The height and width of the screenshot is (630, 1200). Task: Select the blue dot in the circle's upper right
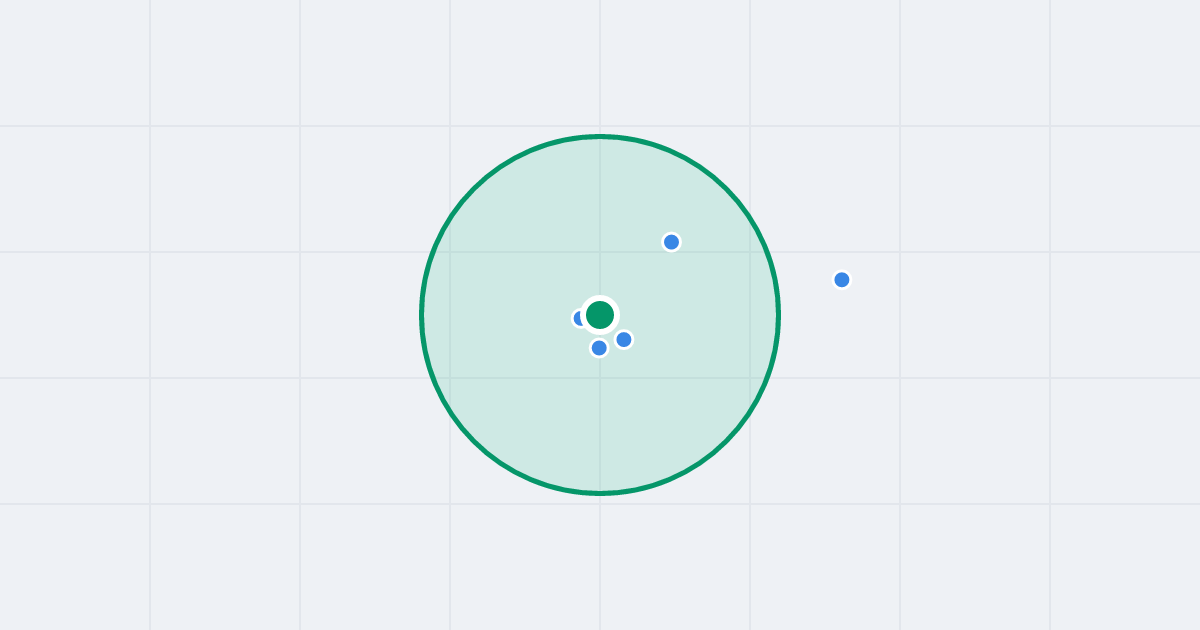tap(672, 242)
